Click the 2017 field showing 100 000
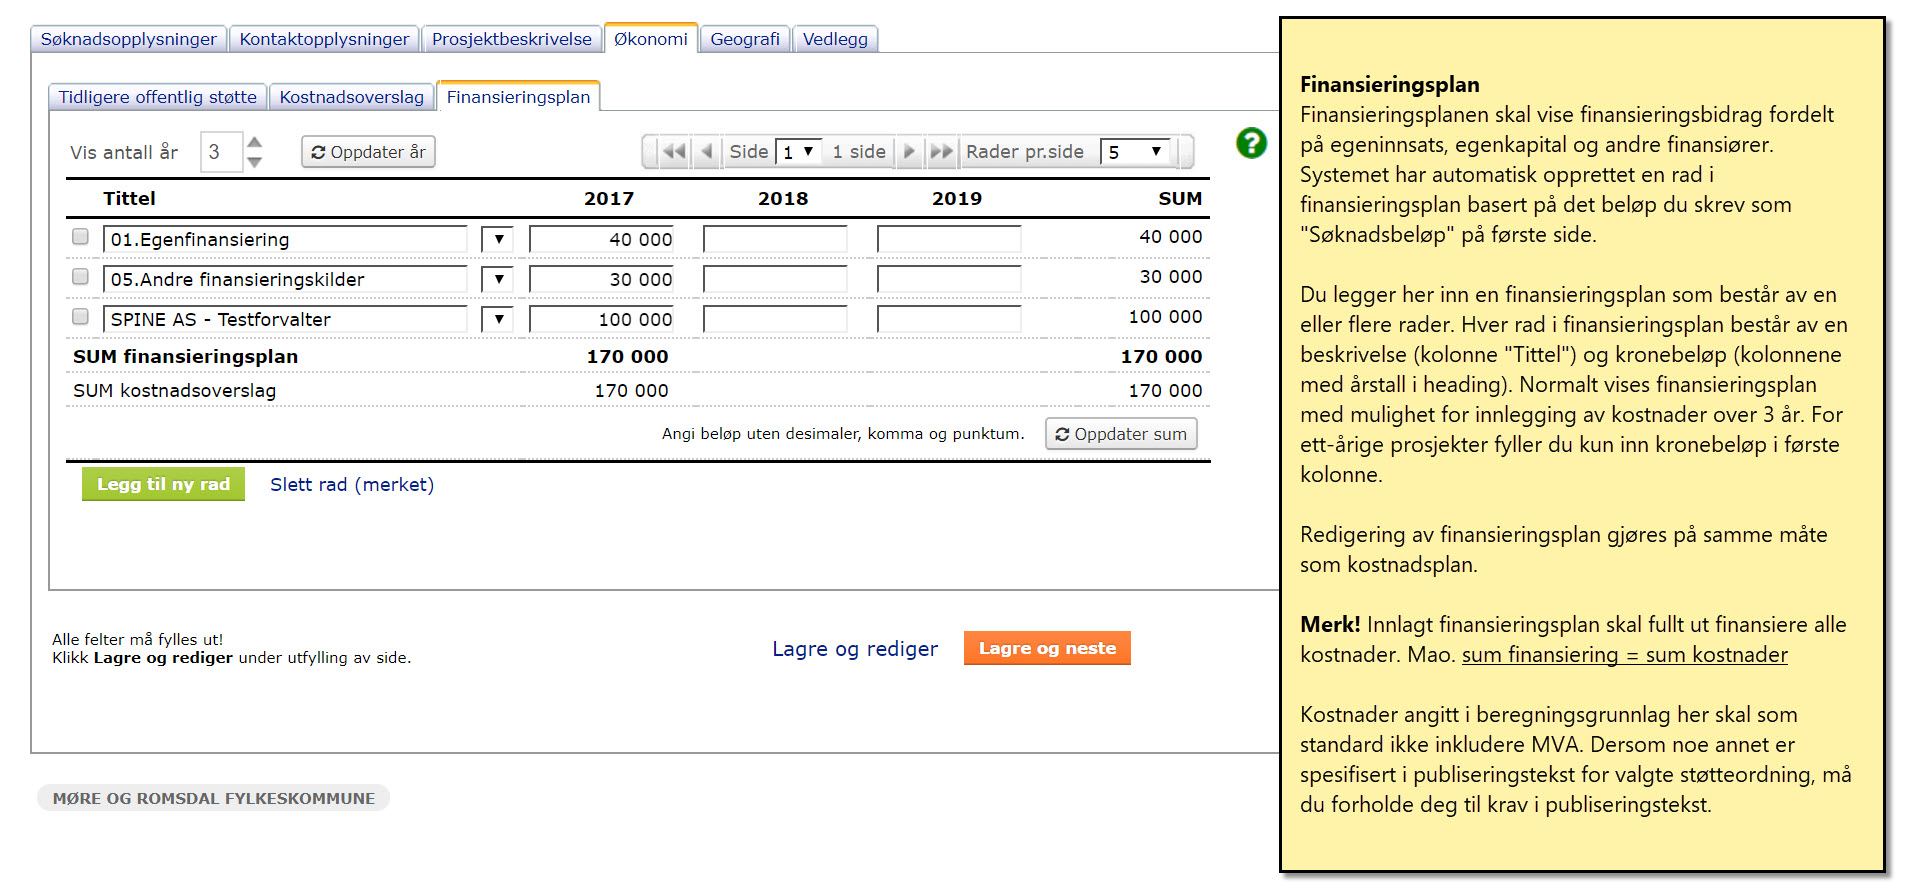The width and height of the screenshot is (1921, 891). 601,319
